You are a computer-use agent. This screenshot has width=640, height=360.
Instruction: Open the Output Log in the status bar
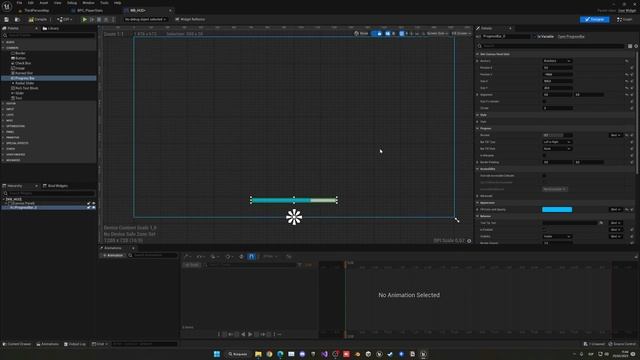pyautogui.click(x=75, y=344)
